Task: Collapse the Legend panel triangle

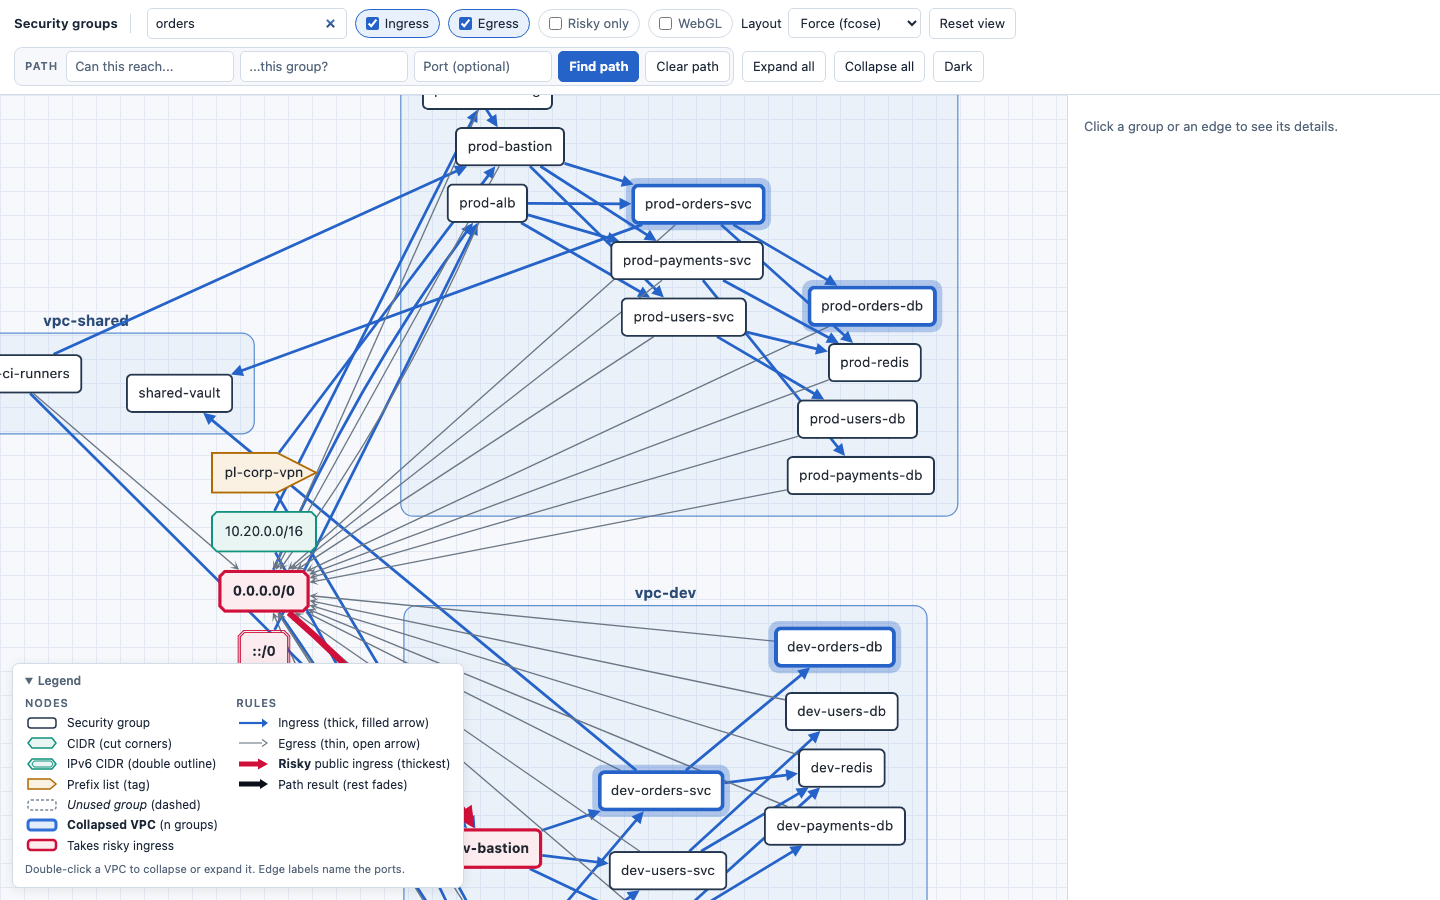Action: tap(29, 681)
